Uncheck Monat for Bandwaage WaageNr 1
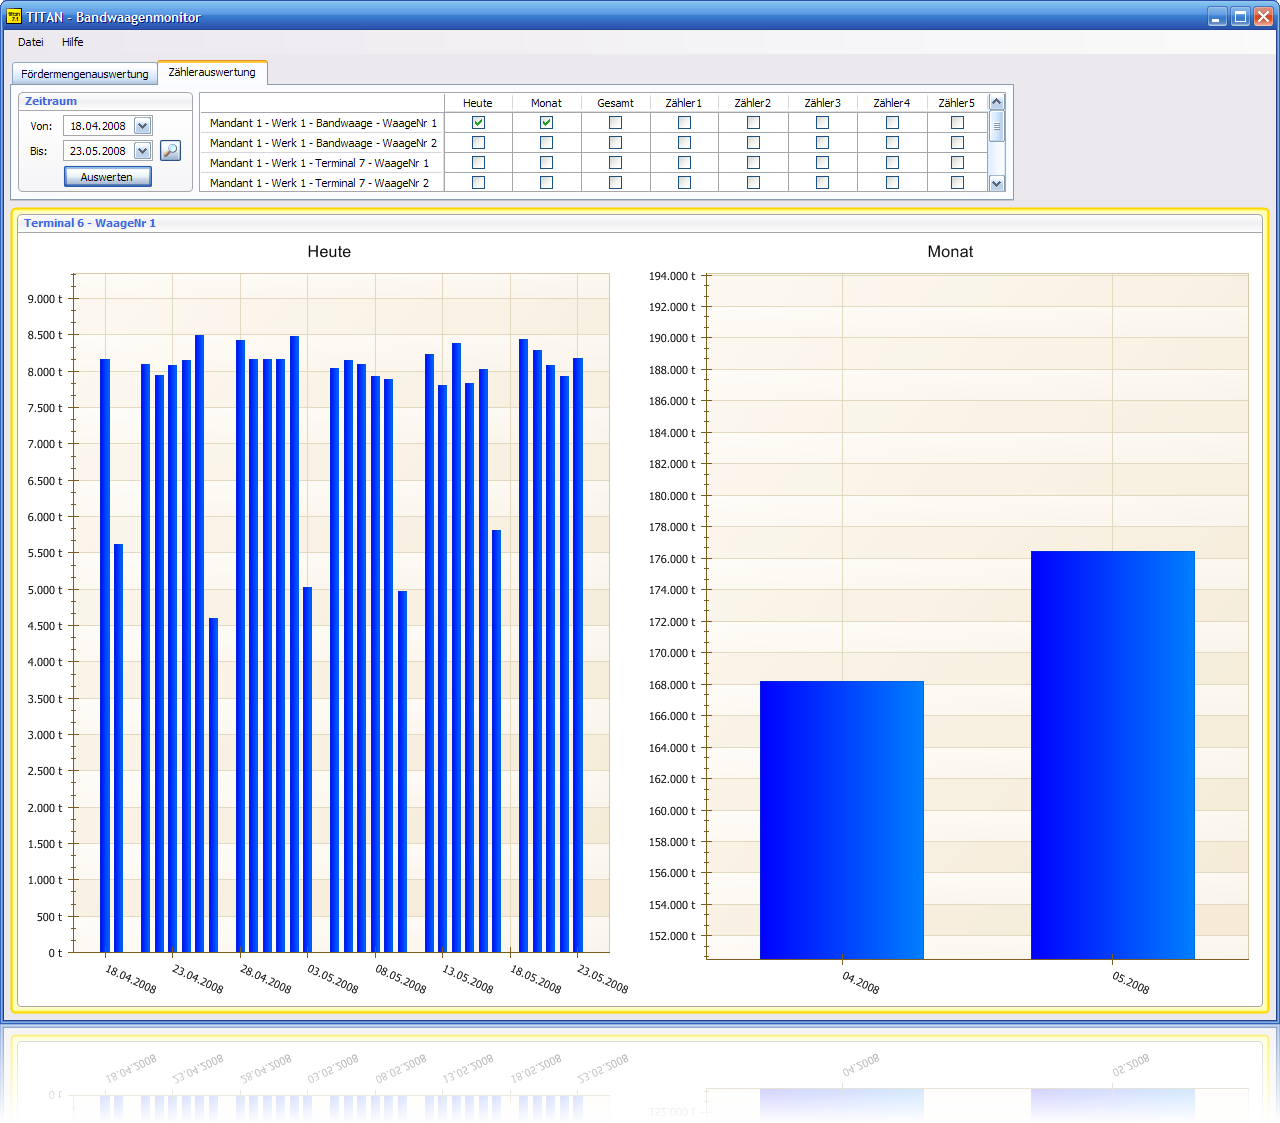 (546, 123)
